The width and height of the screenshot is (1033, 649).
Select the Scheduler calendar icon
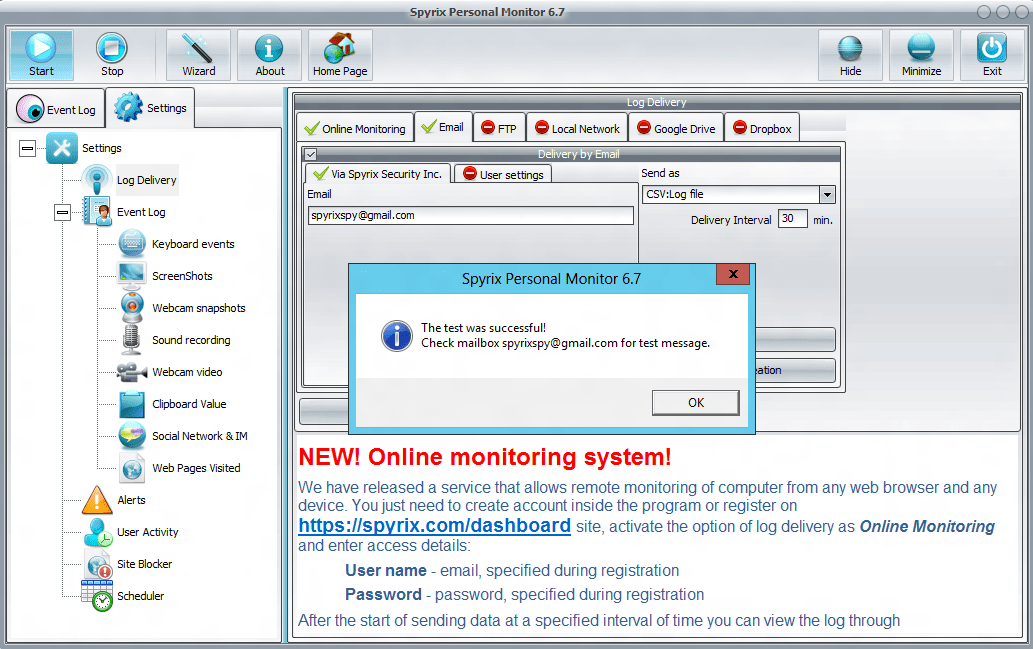(98, 596)
